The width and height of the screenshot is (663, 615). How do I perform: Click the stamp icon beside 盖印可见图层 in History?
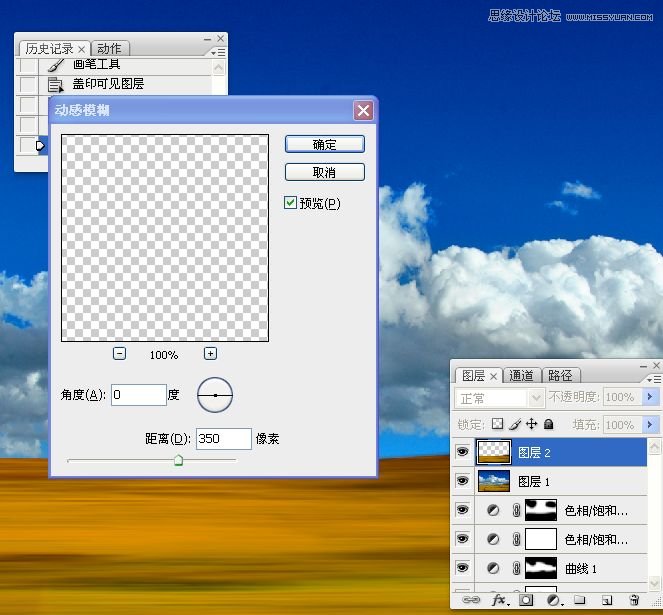[55, 85]
